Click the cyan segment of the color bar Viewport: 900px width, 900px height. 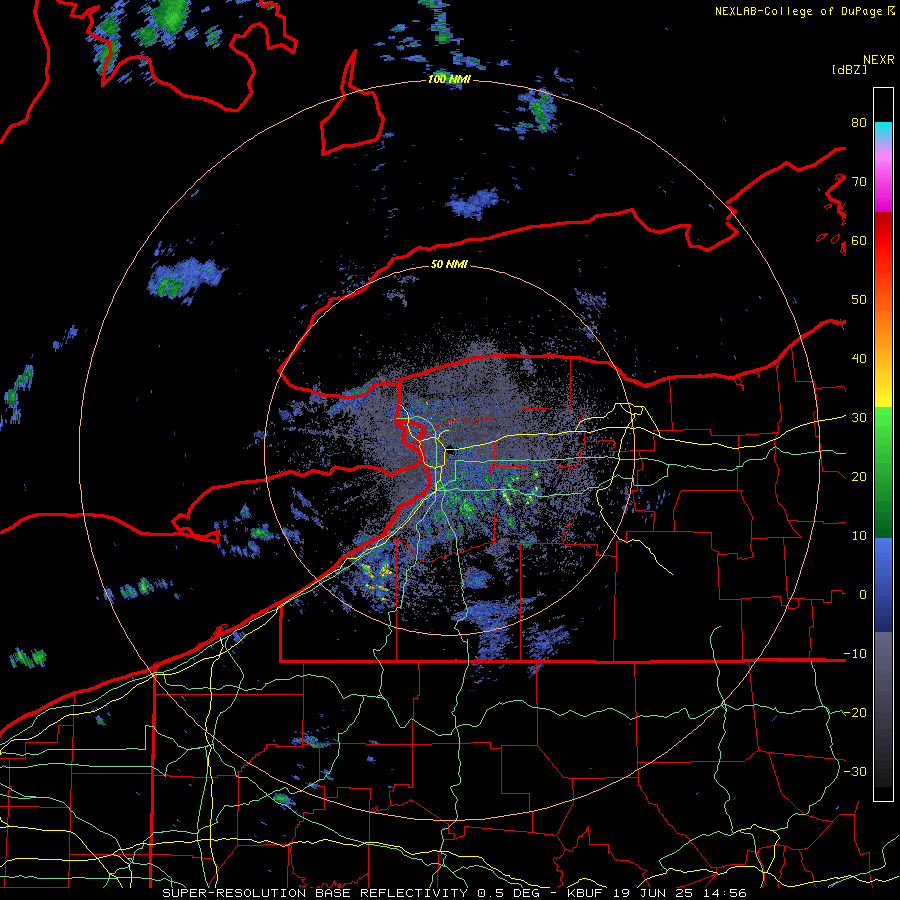883,130
